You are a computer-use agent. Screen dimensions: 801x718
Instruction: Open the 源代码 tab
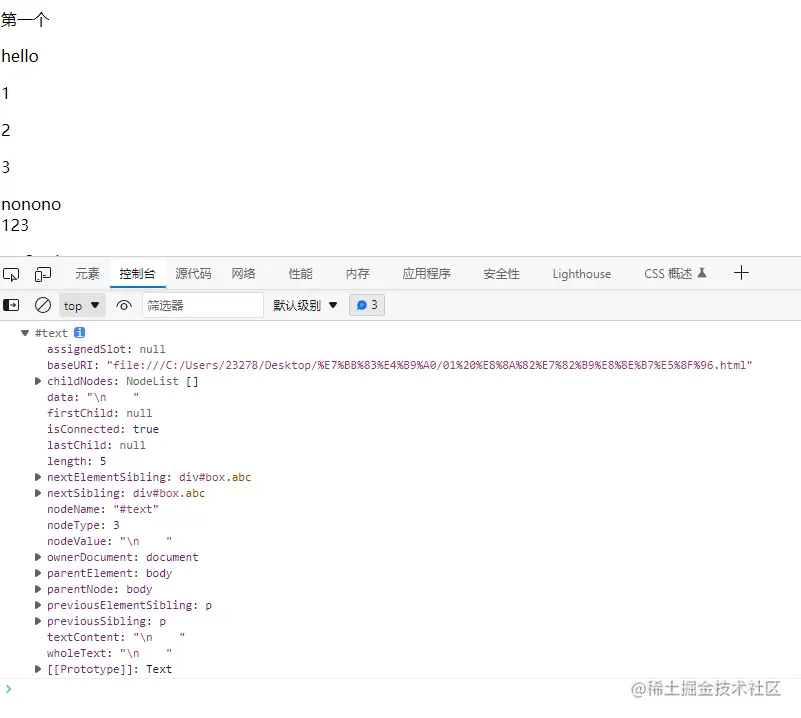[193, 274]
